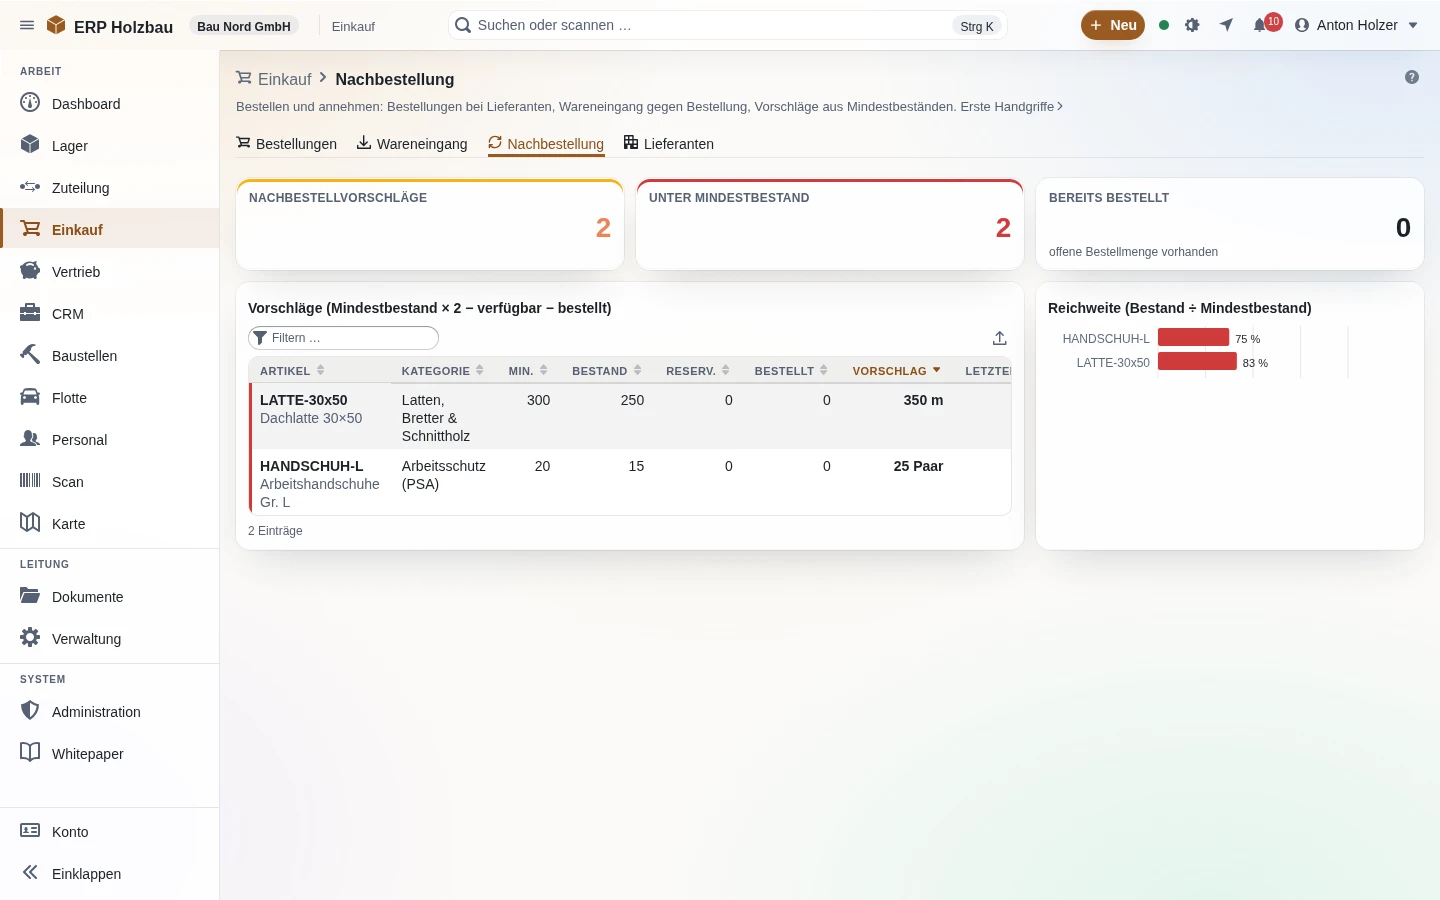
Task: Focus the Suchen oder scannen search box
Action: pyautogui.click(x=727, y=25)
